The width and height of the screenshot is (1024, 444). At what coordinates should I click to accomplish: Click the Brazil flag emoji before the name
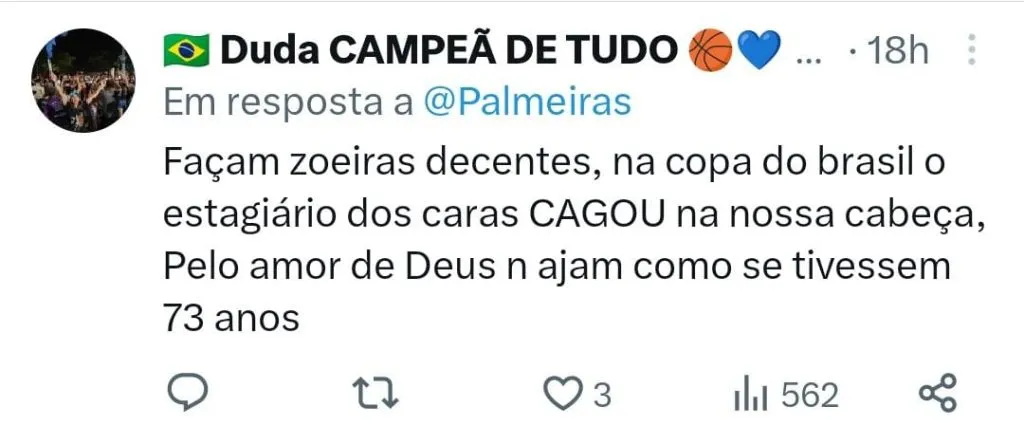click(186, 51)
